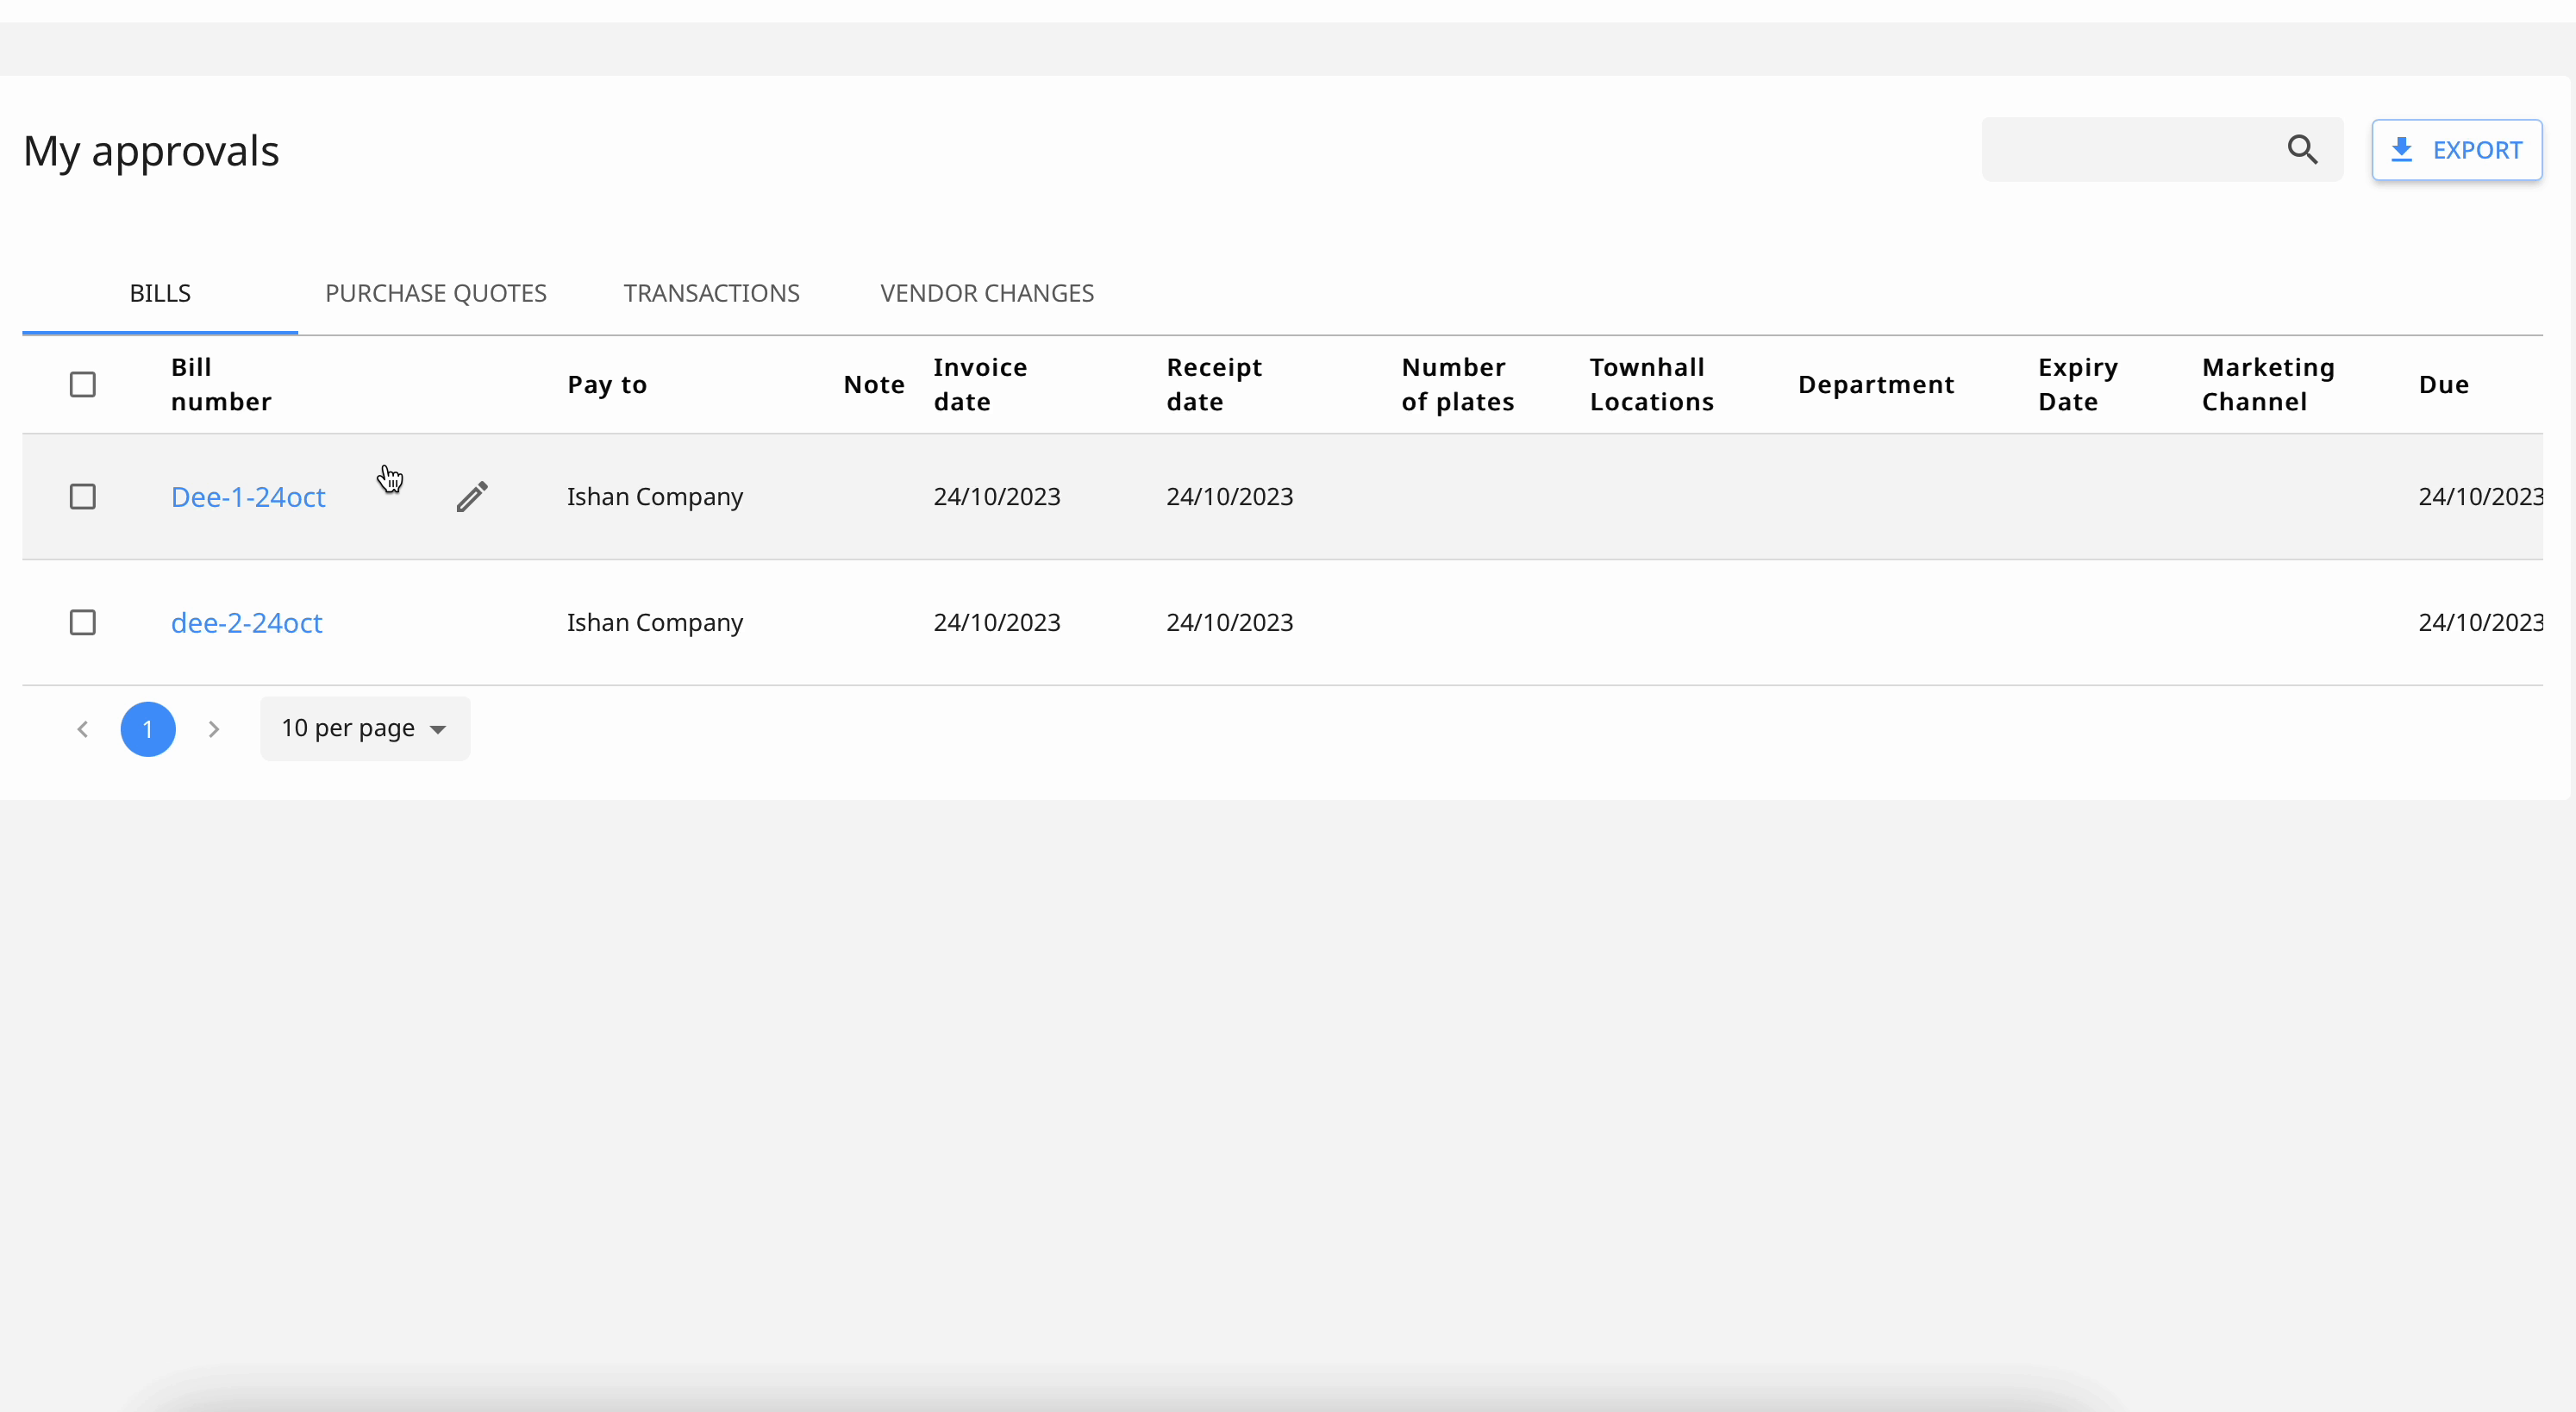
Task: Click the download icon in the Export button
Action: coord(2401,150)
